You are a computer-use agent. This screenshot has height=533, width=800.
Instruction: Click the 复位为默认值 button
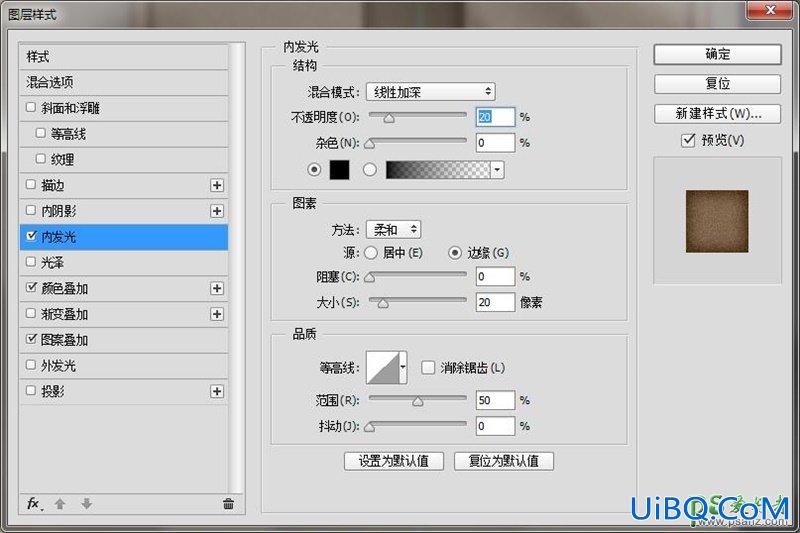click(x=504, y=461)
